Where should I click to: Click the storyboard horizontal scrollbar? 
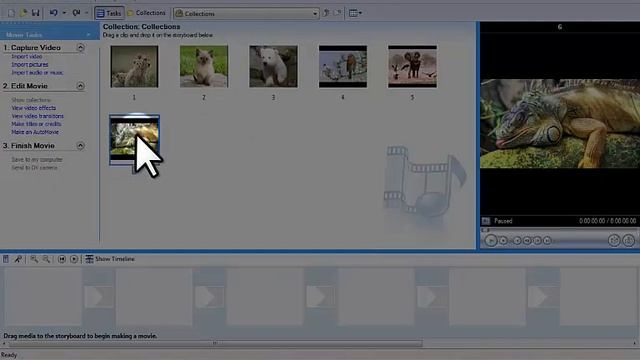click(x=215, y=343)
